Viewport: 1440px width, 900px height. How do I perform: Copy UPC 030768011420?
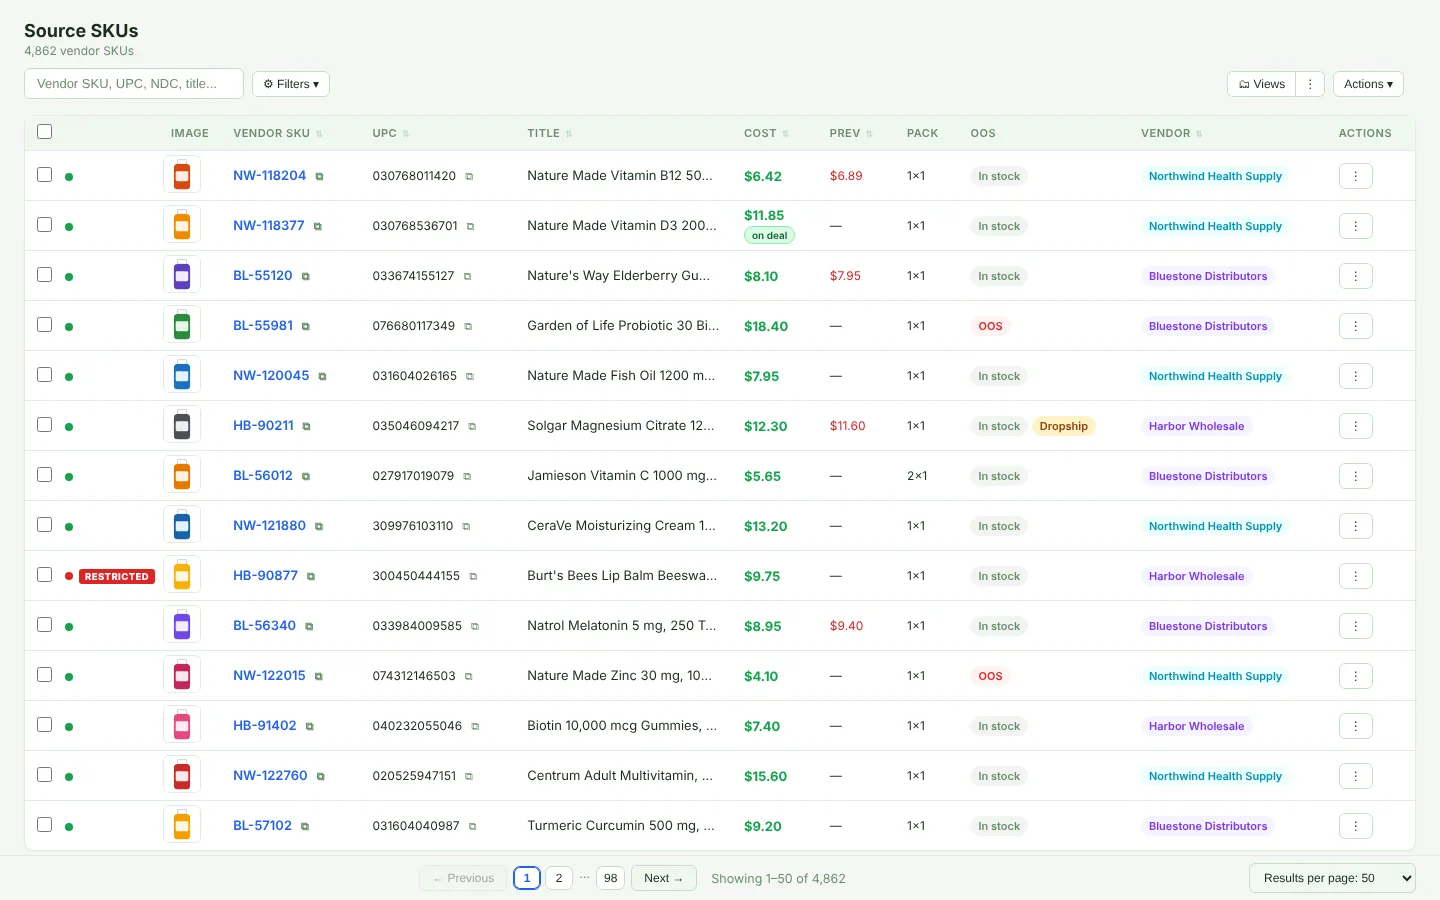click(469, 176)
